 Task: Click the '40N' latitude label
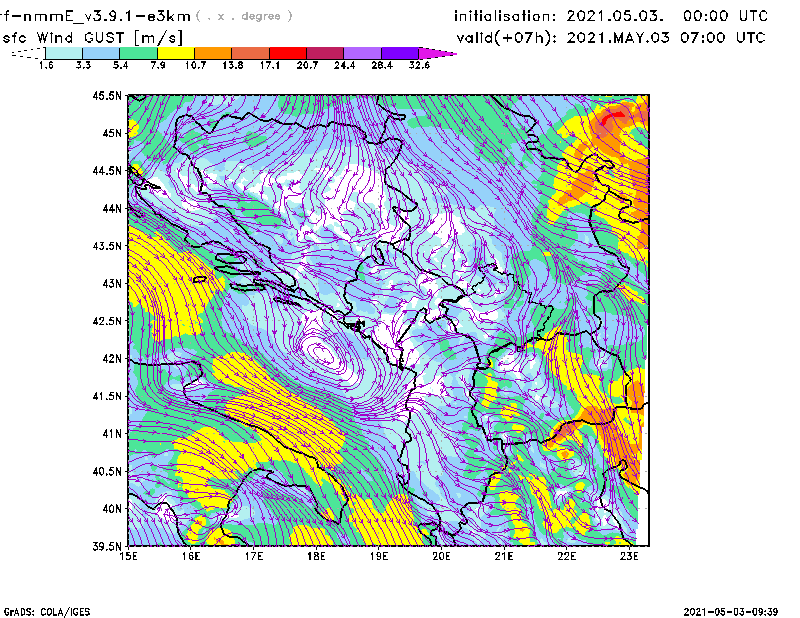[x=112, y=509]
